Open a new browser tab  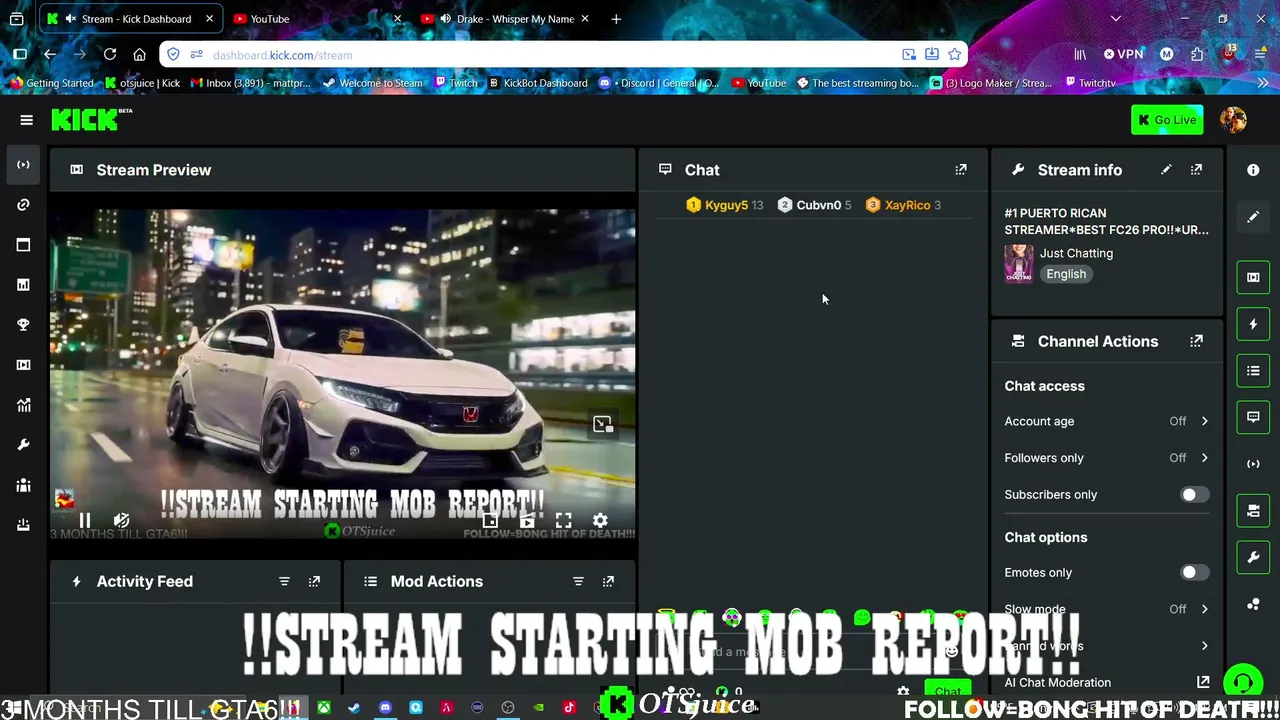coord(616,19)
